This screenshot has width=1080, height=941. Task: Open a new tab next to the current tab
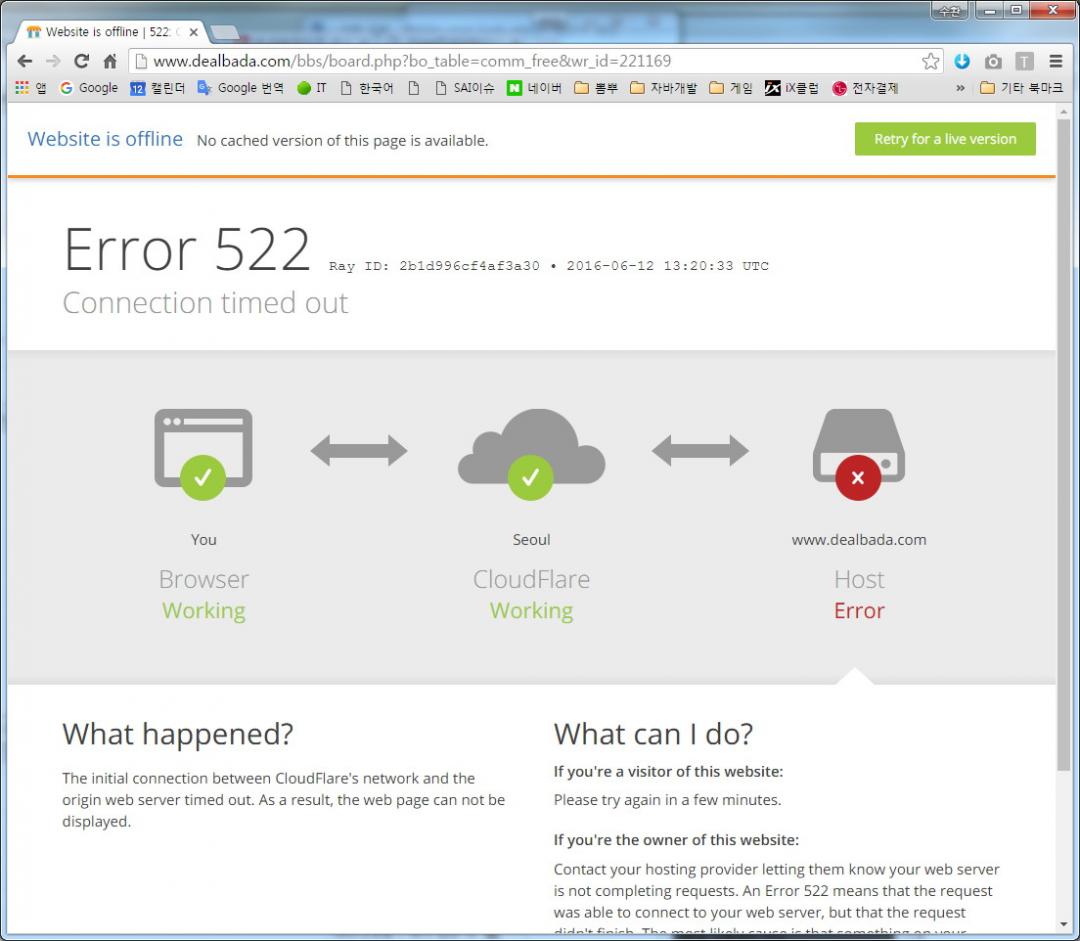(224, 32)
